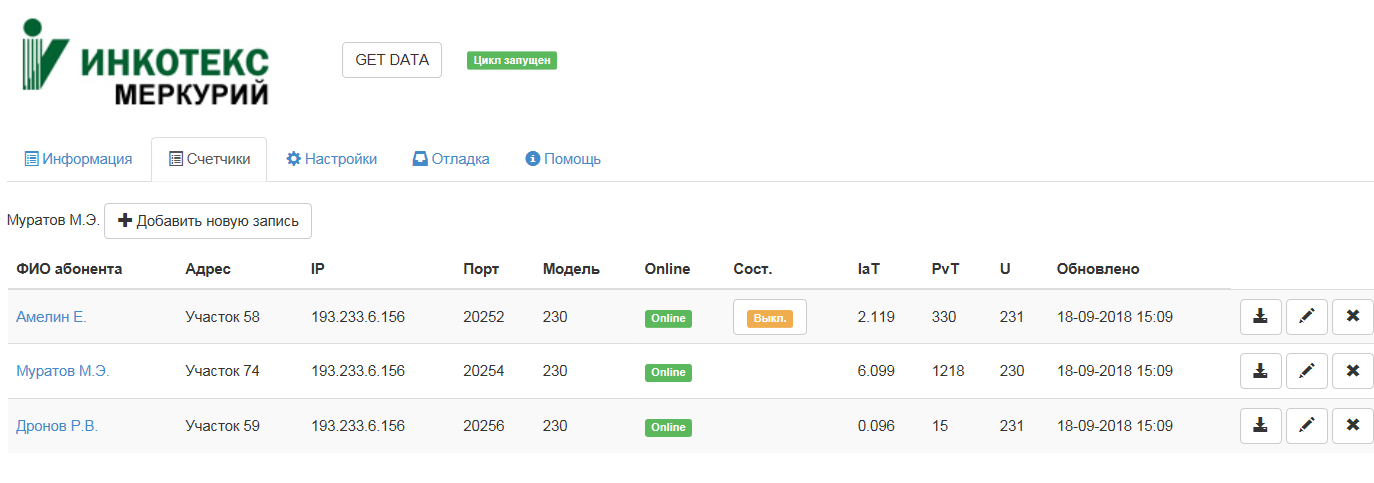Edit the Амелин Е. record
Viewport: 1374px width, 483px height.
point(1306,317)
